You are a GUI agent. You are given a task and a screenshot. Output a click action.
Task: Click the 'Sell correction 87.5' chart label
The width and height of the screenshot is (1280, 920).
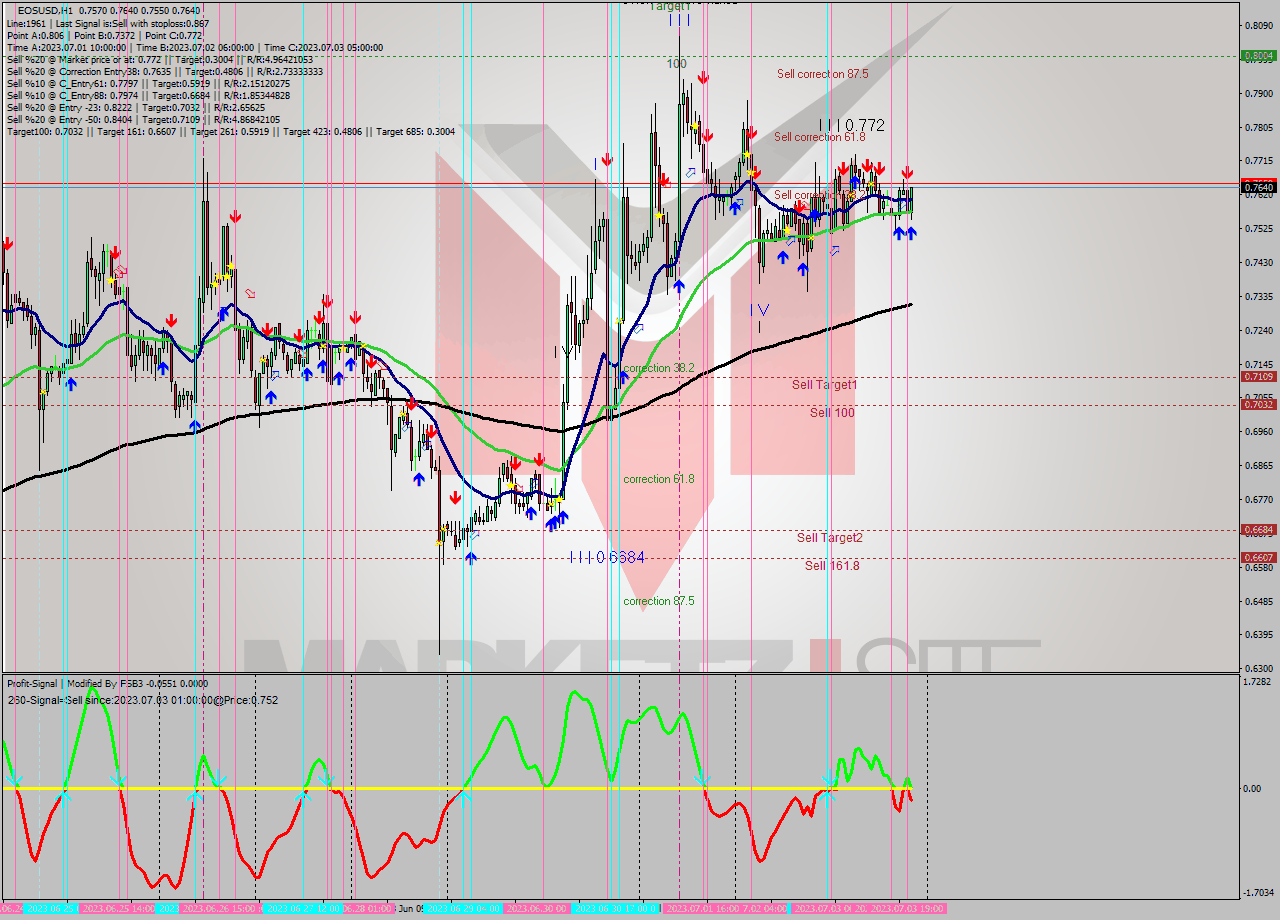(x=823, y=74)
